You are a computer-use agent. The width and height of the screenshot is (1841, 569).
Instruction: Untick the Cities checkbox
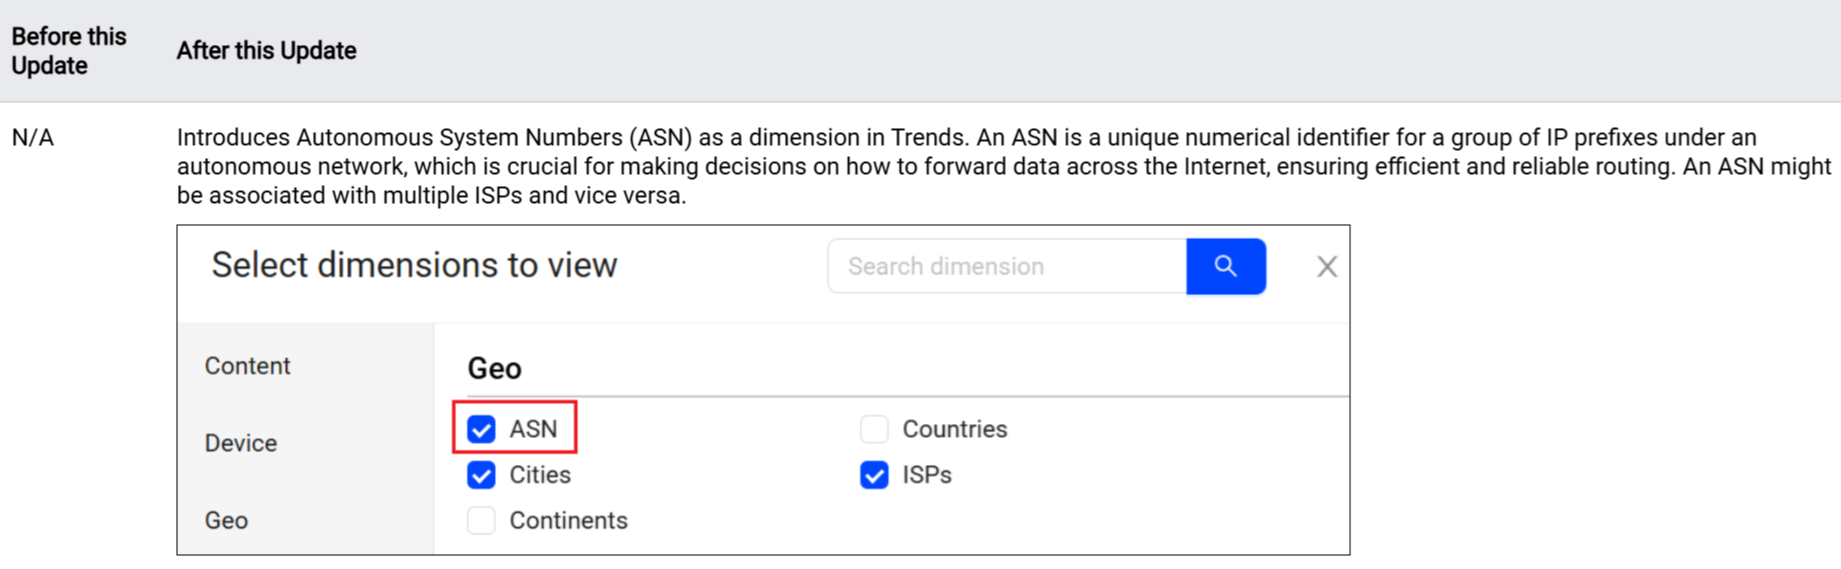pos(481,475)
